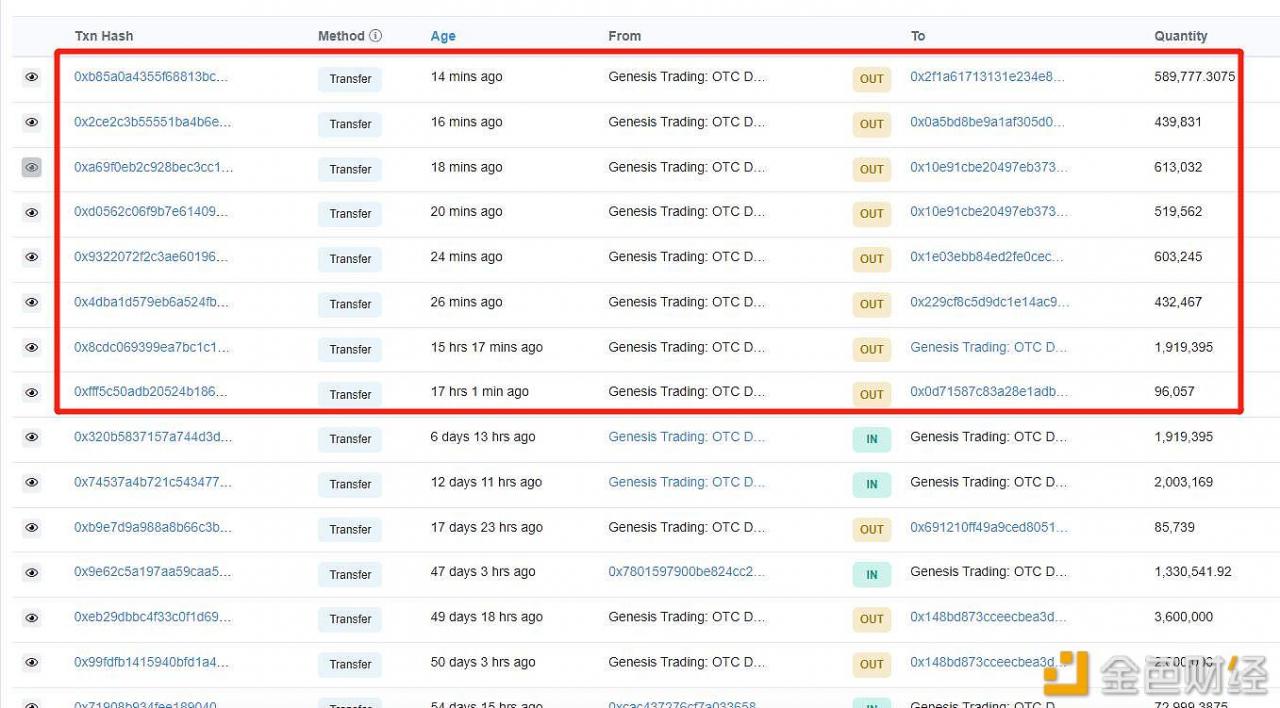
Task: Click the info icon next to Method
Action: coord(375,36)
